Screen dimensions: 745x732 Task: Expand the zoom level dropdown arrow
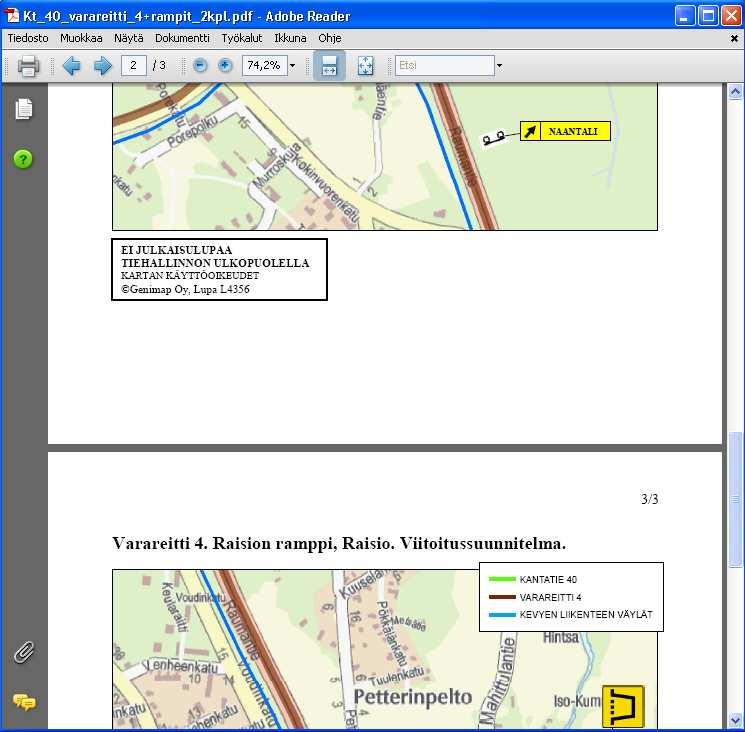pyautogui.click(x=293, y=66)
